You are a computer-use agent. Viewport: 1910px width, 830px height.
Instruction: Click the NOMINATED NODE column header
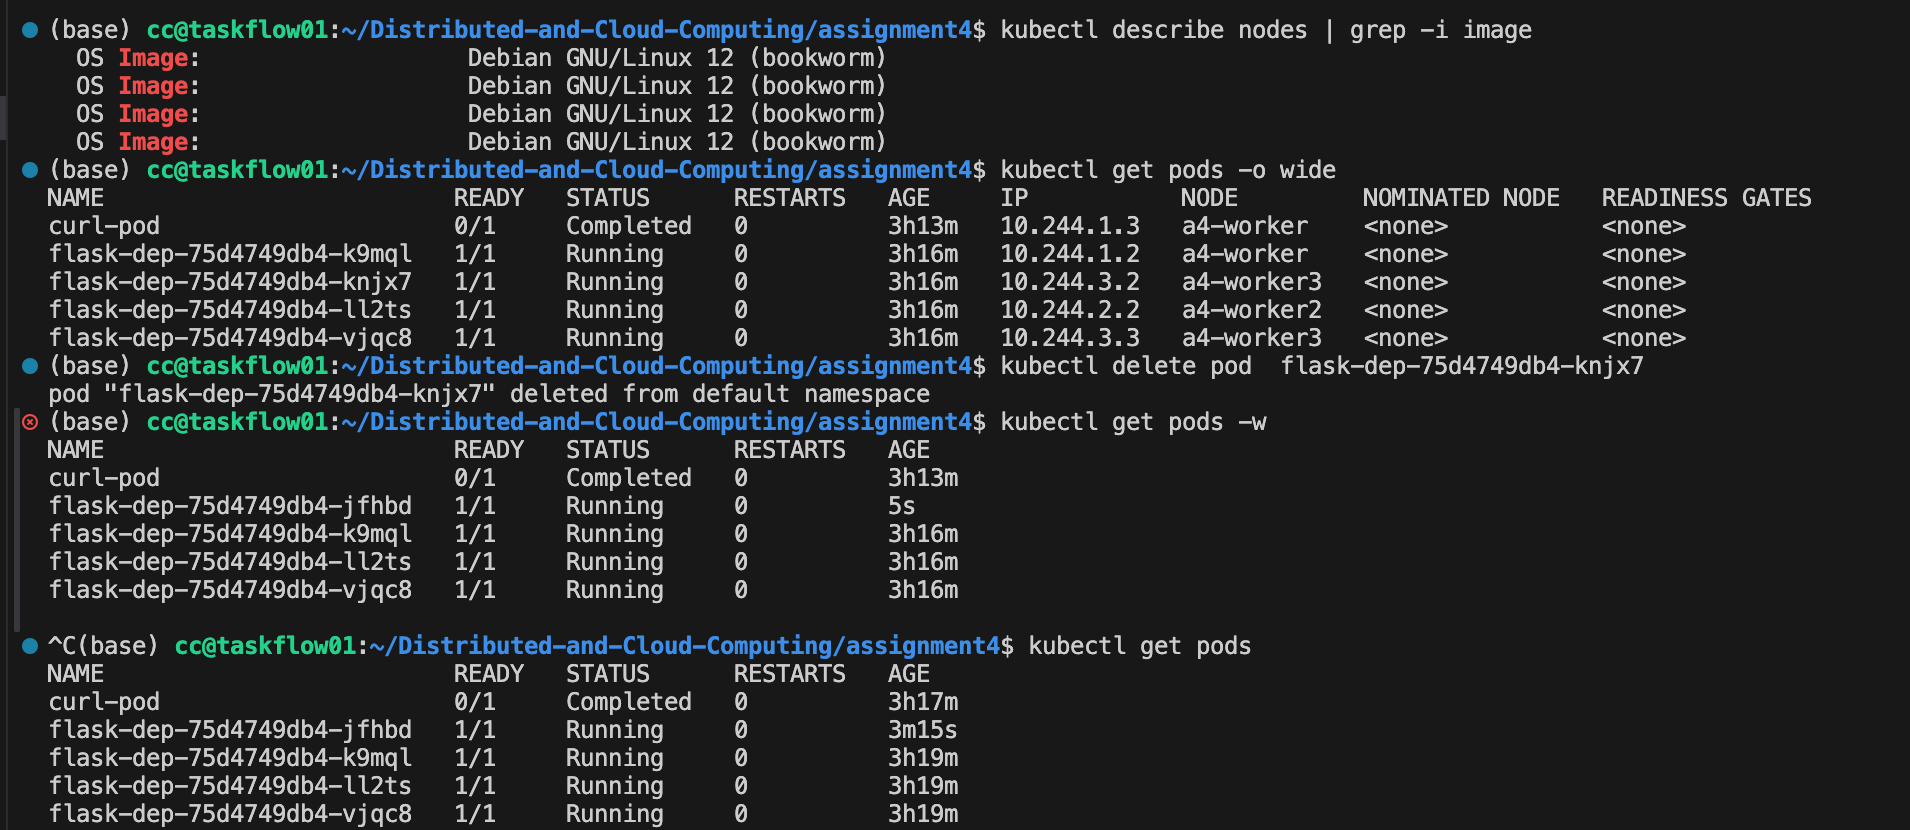pos(1460,198)
